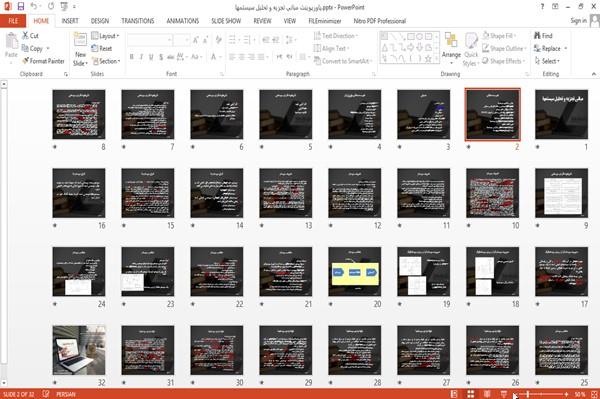Open the TRANSITIONS ribbon tab
The image size is (600, 399).
(x=138, y=21)
